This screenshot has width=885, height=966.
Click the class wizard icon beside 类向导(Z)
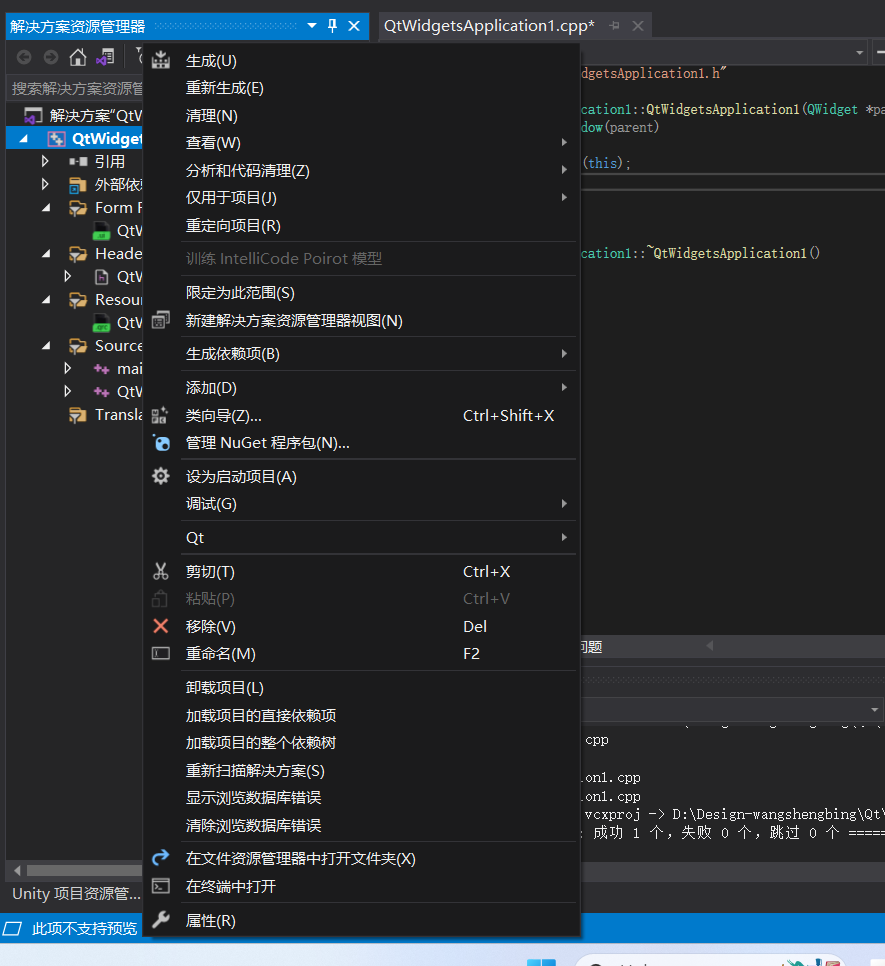click(x=160, y=415)
